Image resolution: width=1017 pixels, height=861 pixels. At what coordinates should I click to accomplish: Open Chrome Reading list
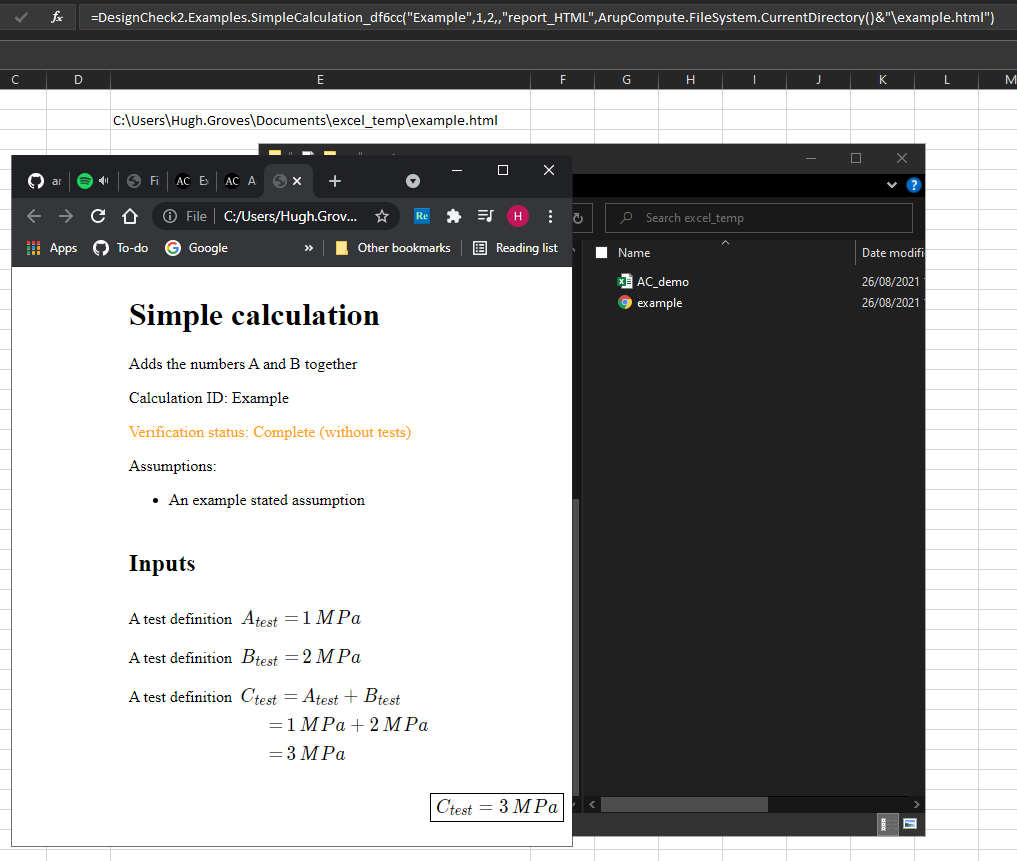click(516, 248)
